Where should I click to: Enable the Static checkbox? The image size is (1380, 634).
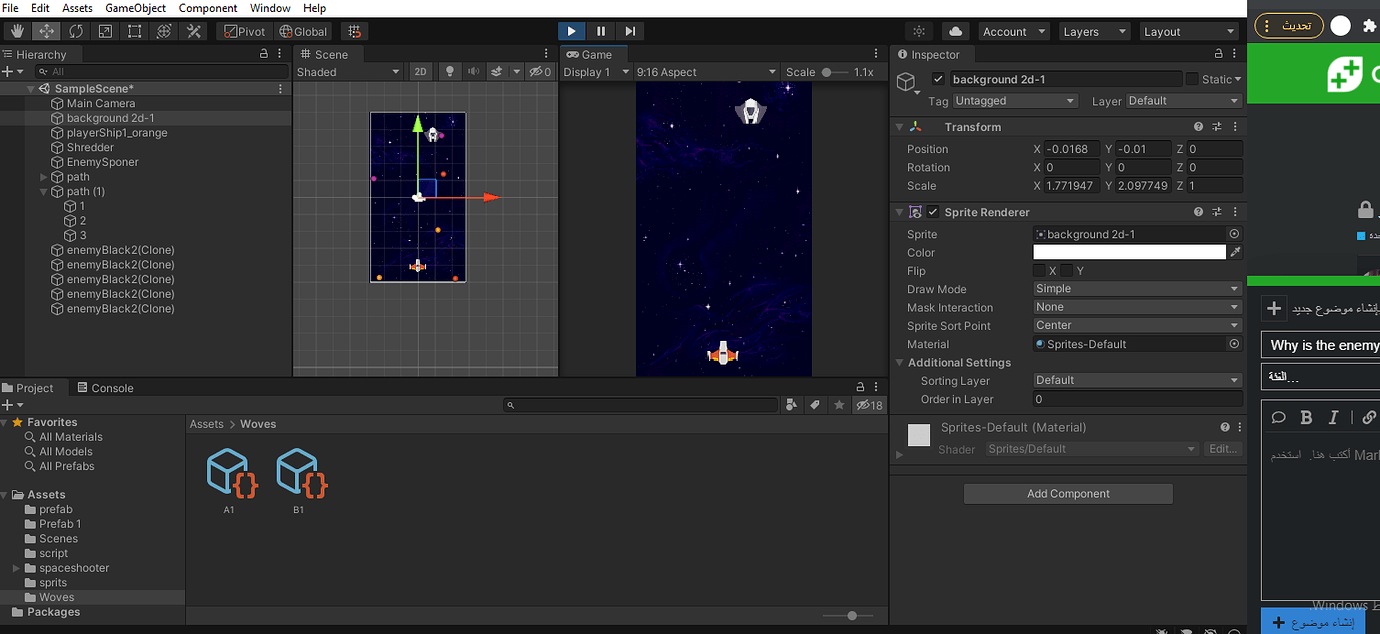(x=1192, y=79)
